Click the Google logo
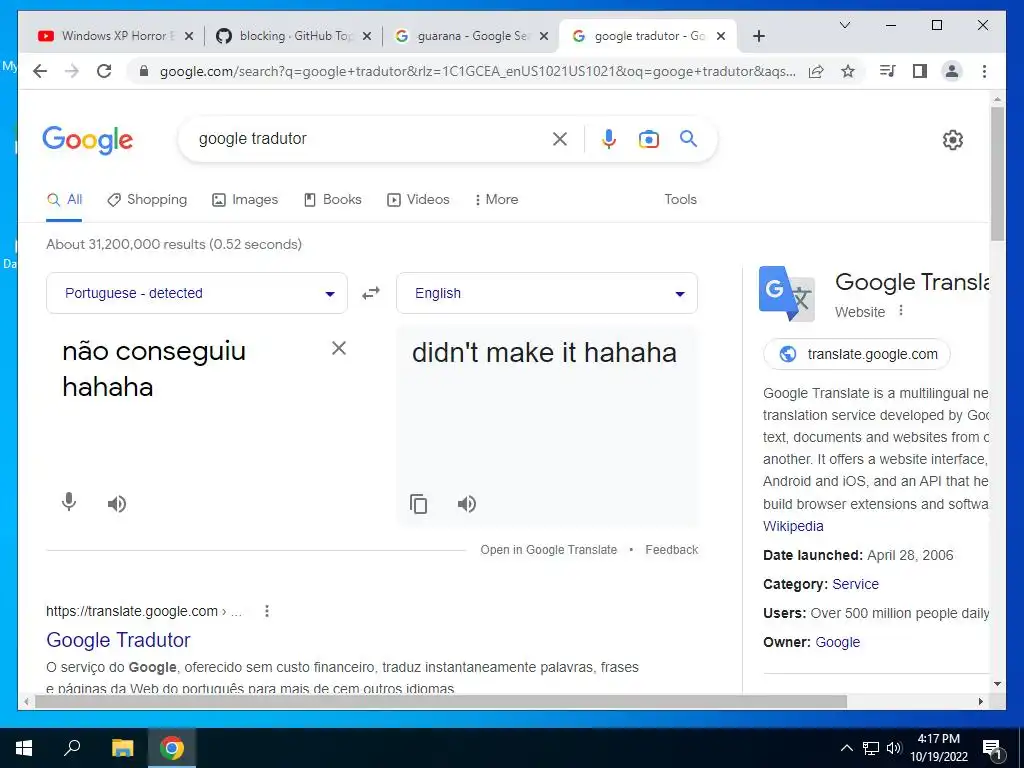The image size is (1024, 768). [x=88, y=140]
